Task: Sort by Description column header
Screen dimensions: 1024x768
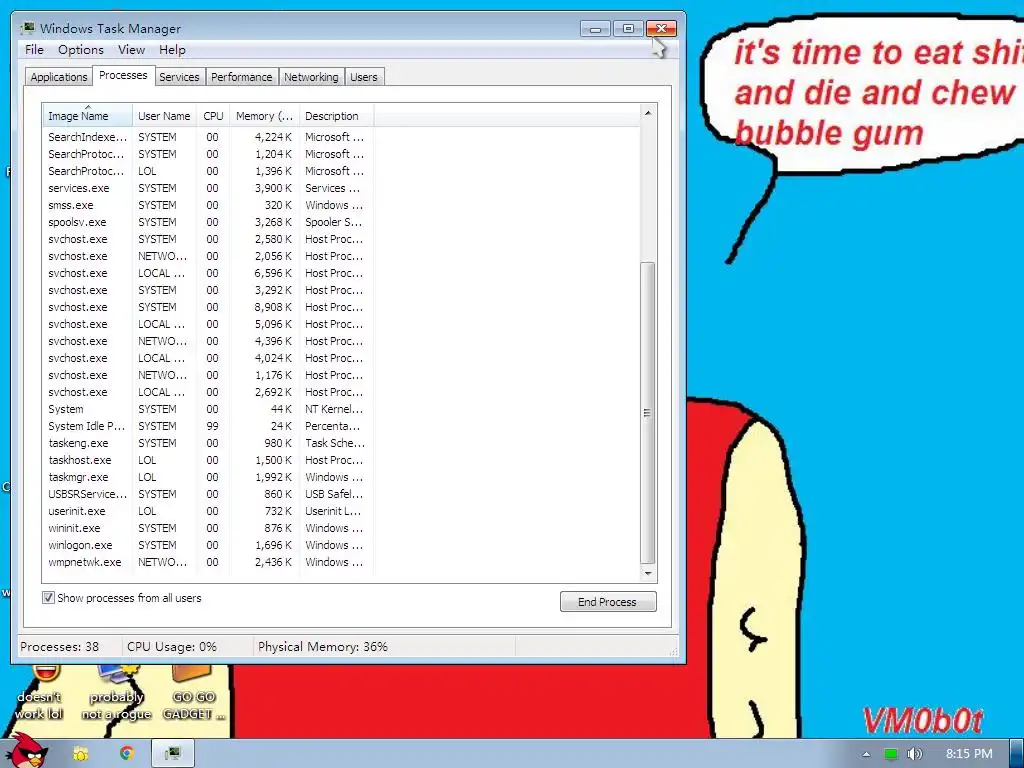Action: 336,116
